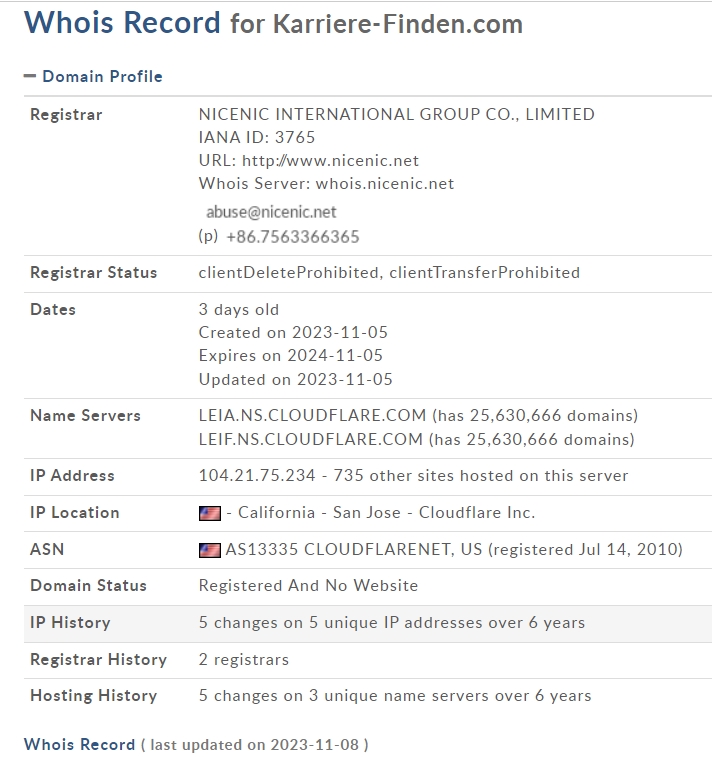
Task: Click whois.nicenic.net Whois server text
Action: [x=385, y=183]
